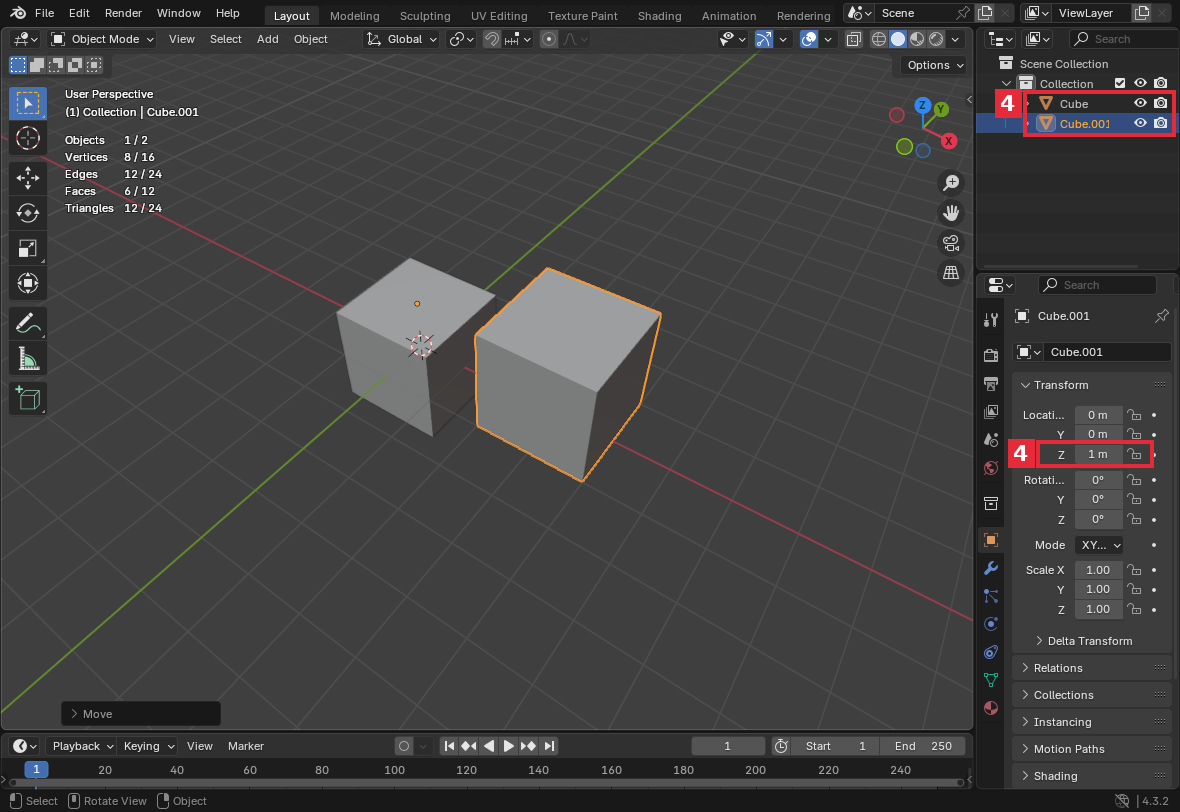Select the Annotate tool
Screen dimensions: 1180x812
(x=28, y=324)
